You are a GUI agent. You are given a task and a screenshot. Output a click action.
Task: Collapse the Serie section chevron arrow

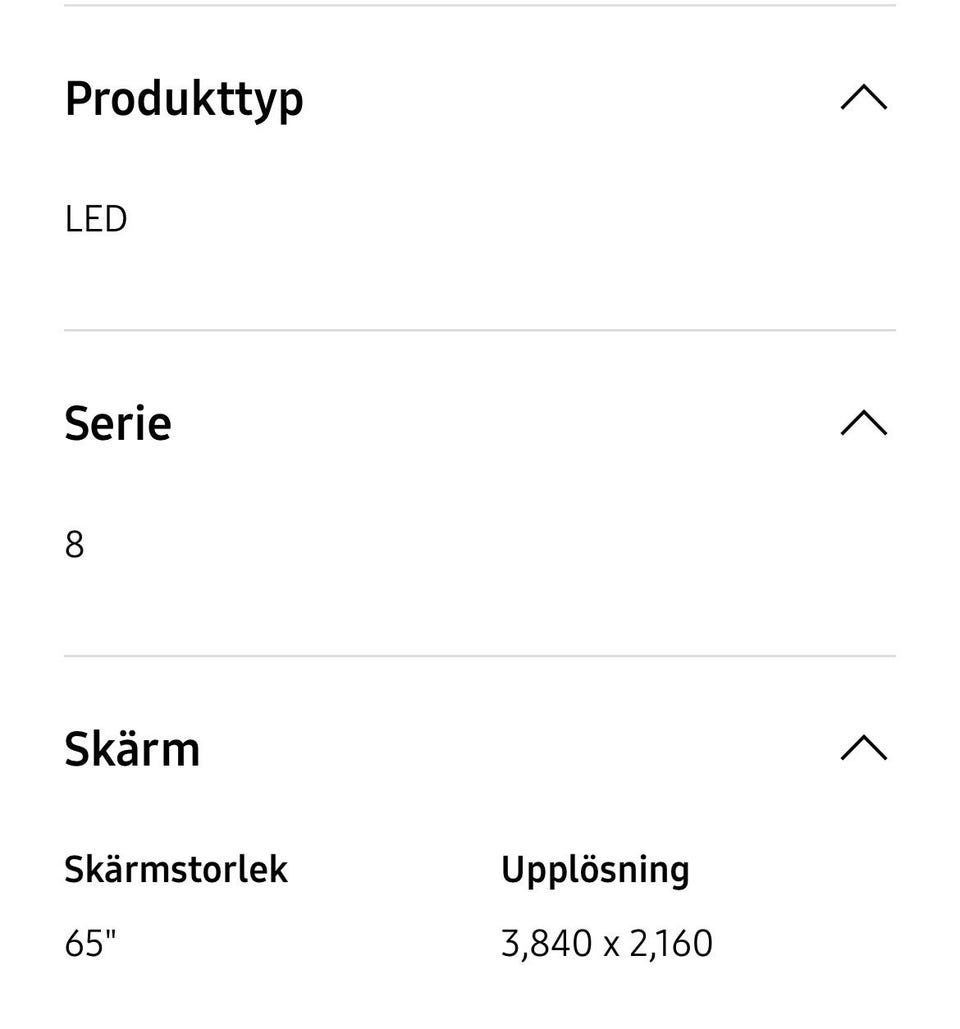[x=864, y=424]
